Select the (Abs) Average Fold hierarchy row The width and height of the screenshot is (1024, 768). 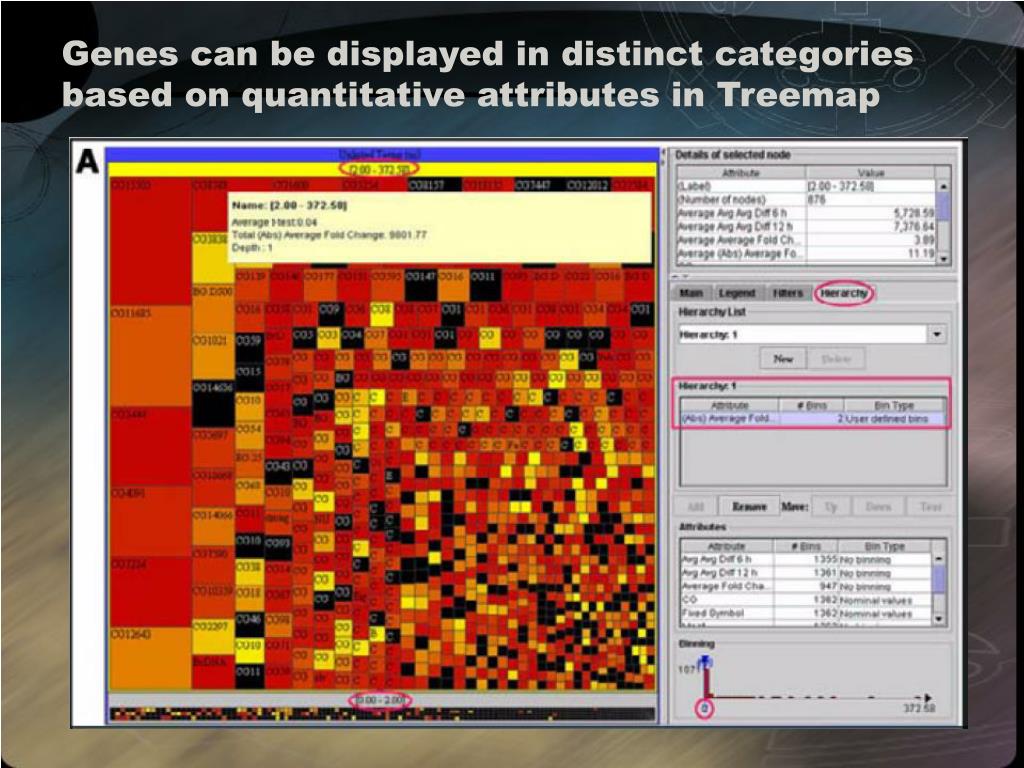click(x=813, y=419)
